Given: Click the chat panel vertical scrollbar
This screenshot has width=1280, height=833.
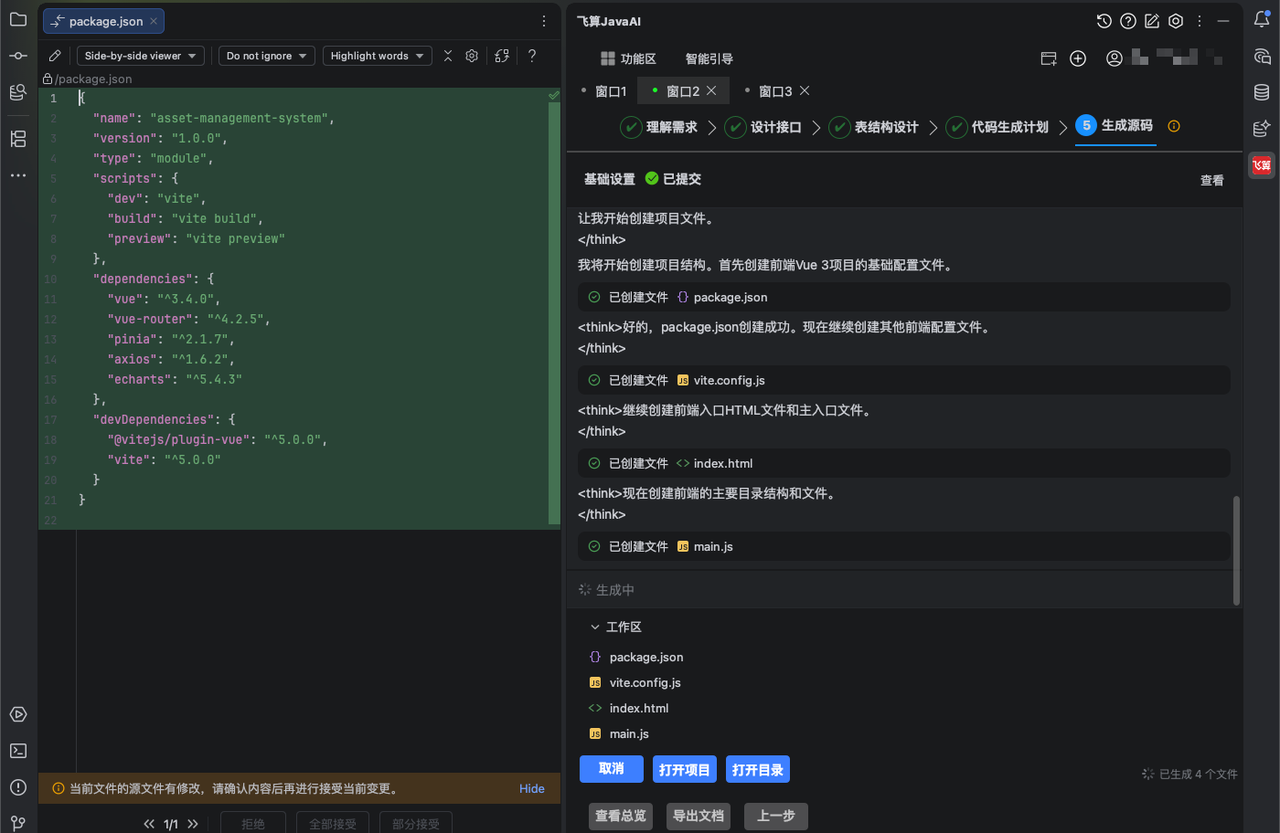Looking at the screenshot, I should coord(1237,550).
